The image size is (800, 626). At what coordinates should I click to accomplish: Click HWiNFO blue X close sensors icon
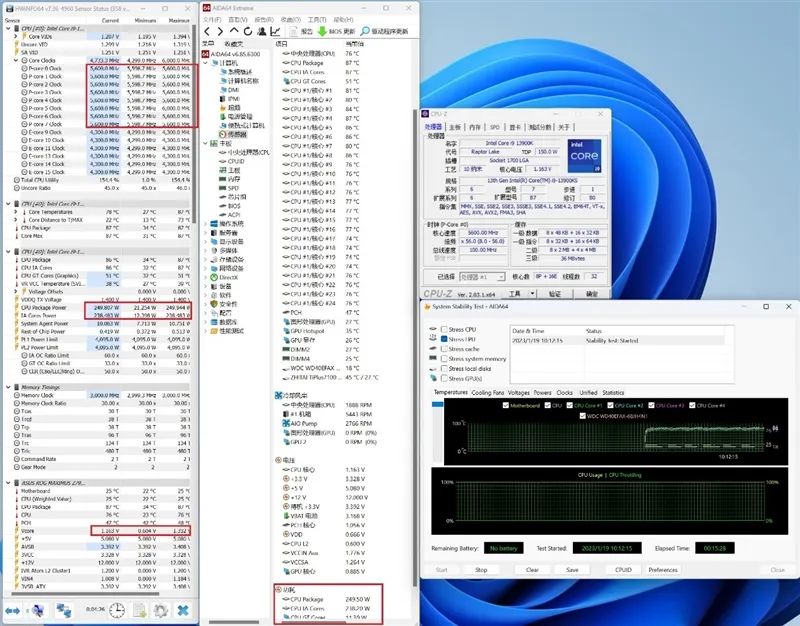[x=184, y=610]
